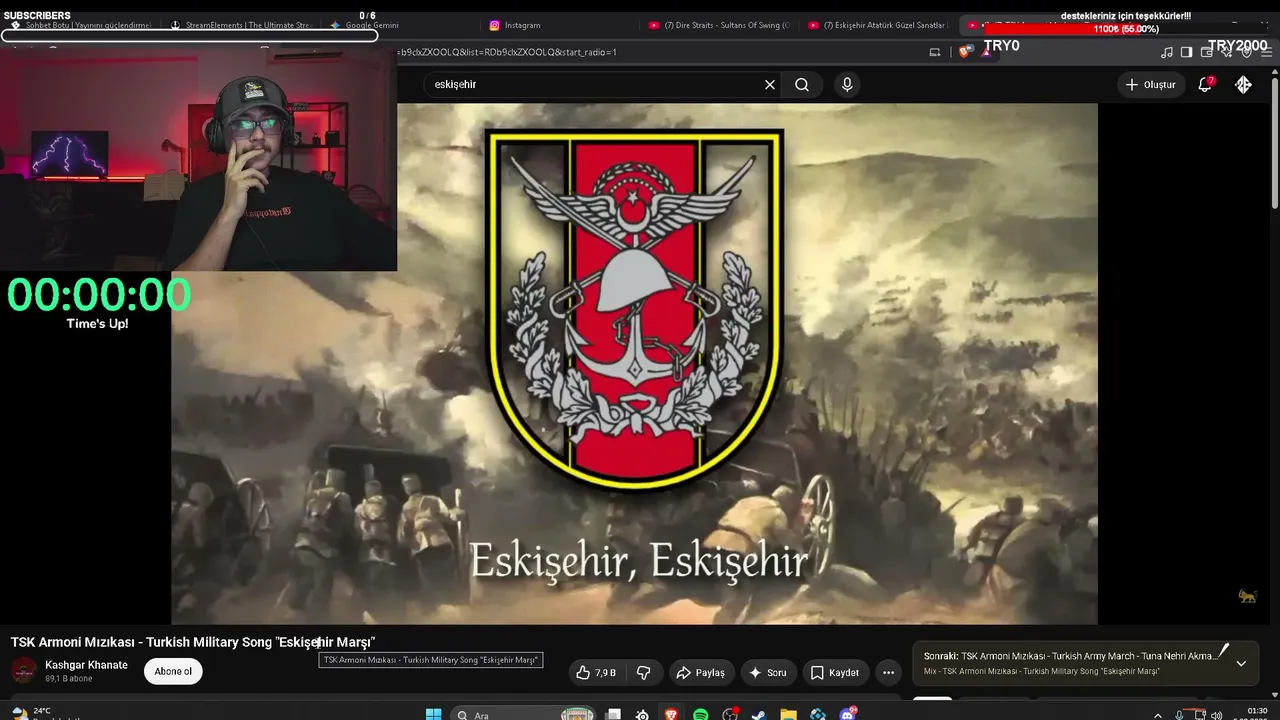
Task: Subscribe with the Abone ol button
Action: coord(173,672)
